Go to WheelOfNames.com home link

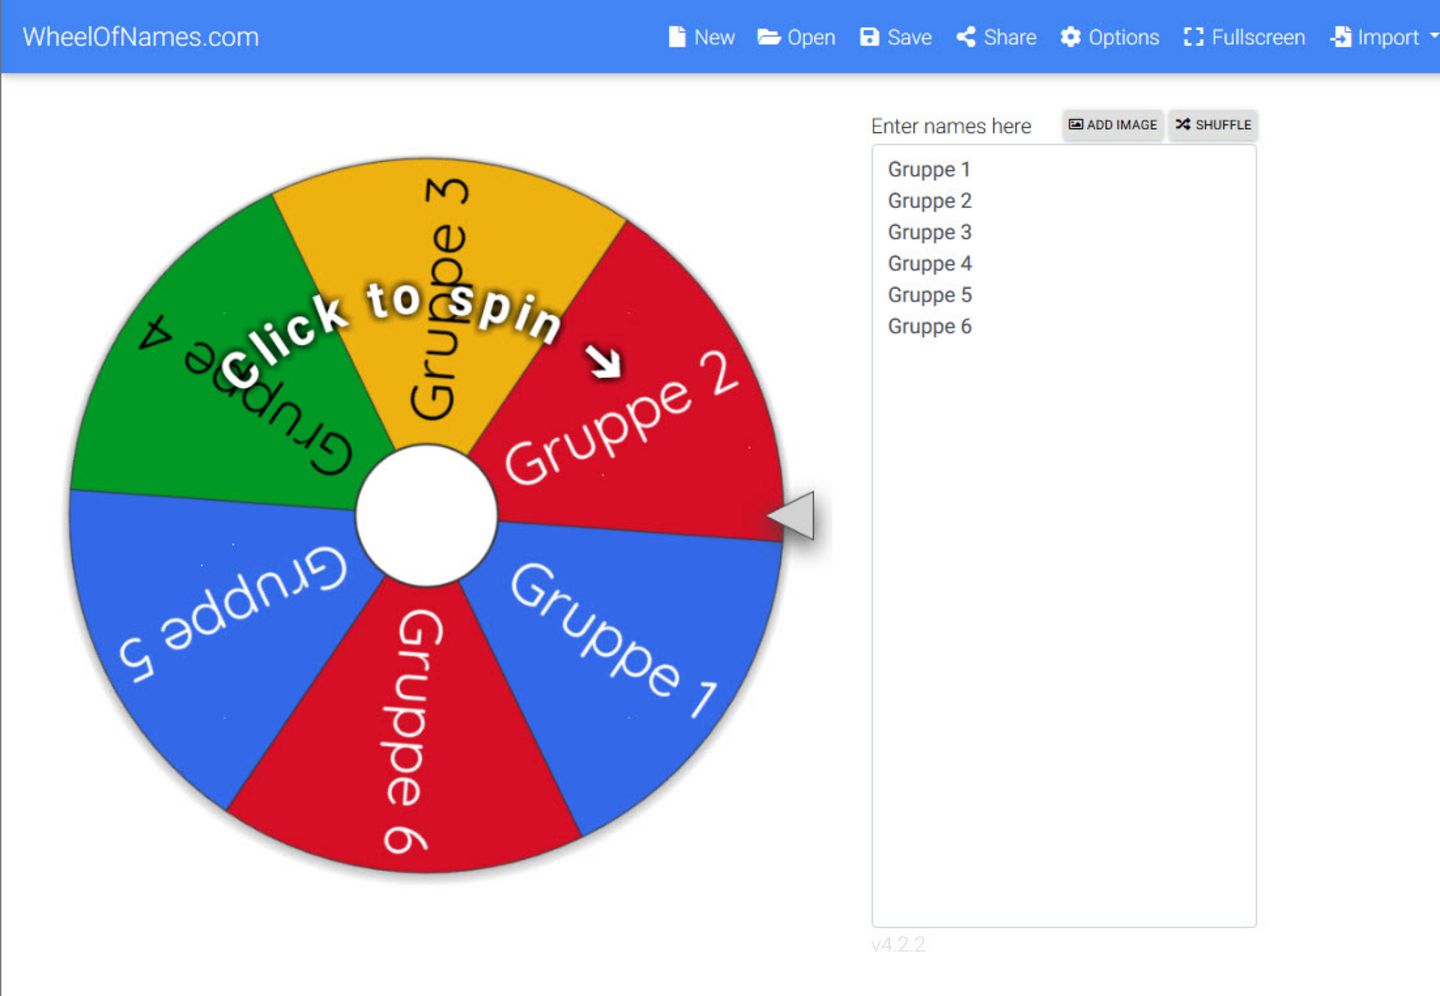pos(141,37)
